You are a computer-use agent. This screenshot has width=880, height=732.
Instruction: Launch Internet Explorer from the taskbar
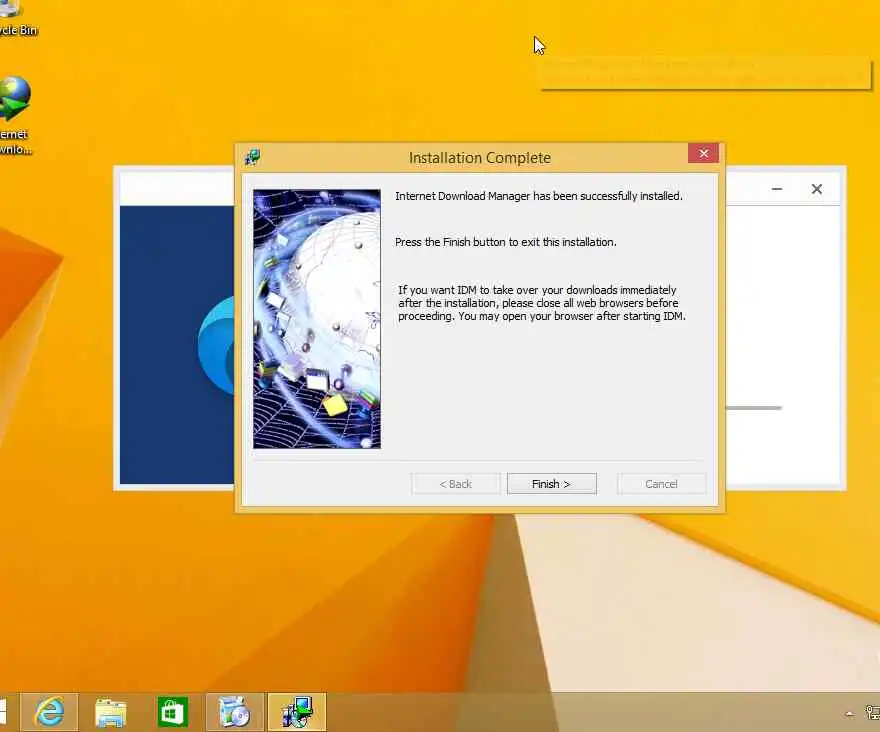pos(49,712)
